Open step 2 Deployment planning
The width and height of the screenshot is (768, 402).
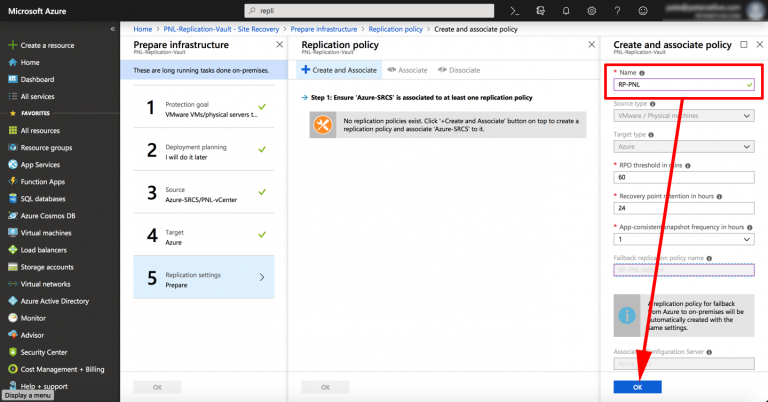coord(204,149)
